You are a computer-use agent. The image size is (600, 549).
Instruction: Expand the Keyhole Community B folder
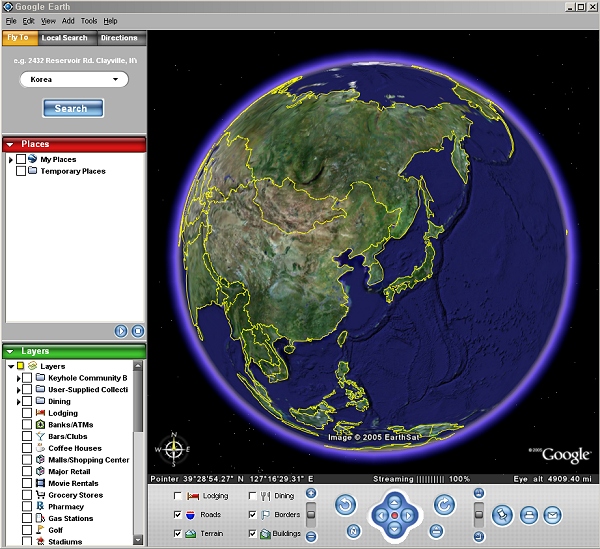tap(18, 378)
